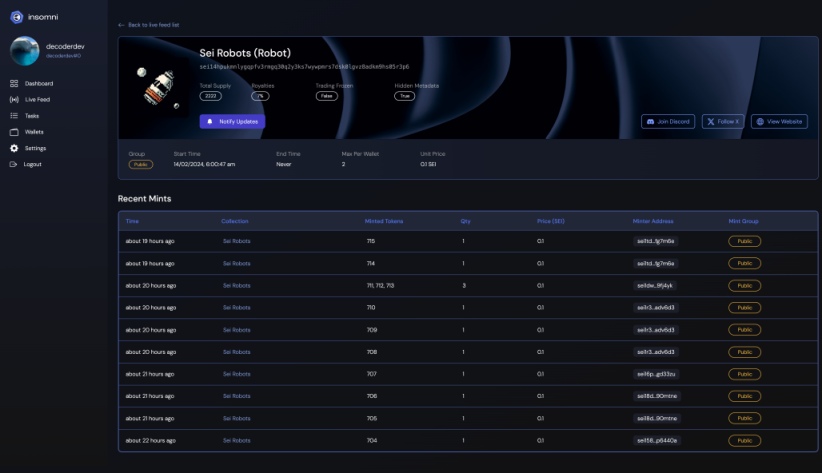
Task: Open Sei Robots link in 711, 712, 713 row
Action: (236, 286)
